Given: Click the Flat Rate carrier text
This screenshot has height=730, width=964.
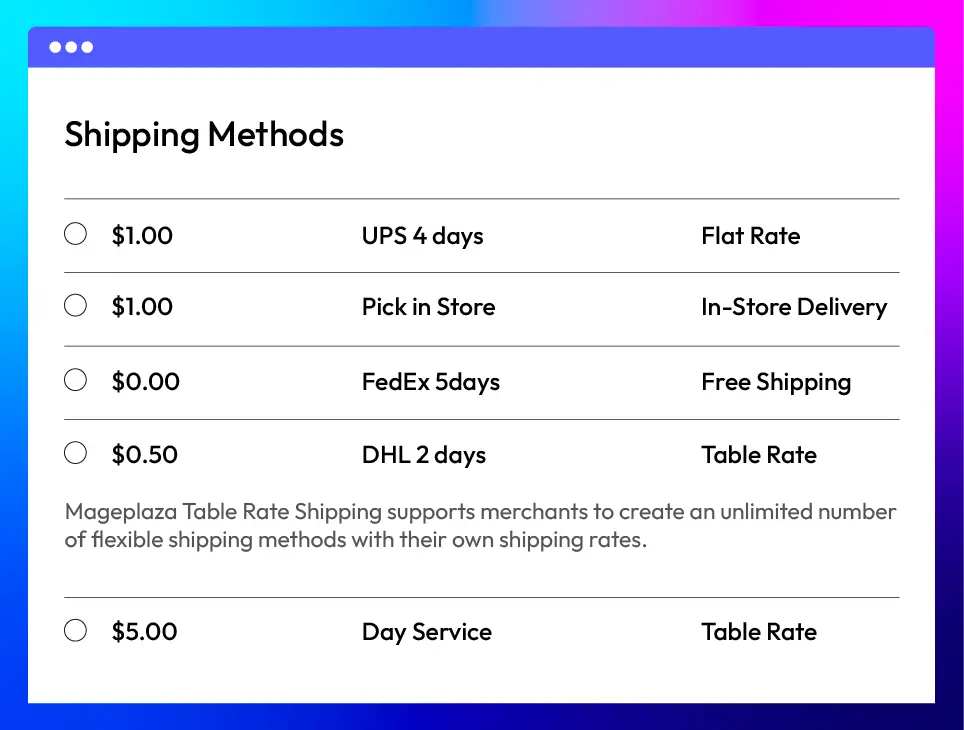Looking at the screenshot, I should click(751, 236).
